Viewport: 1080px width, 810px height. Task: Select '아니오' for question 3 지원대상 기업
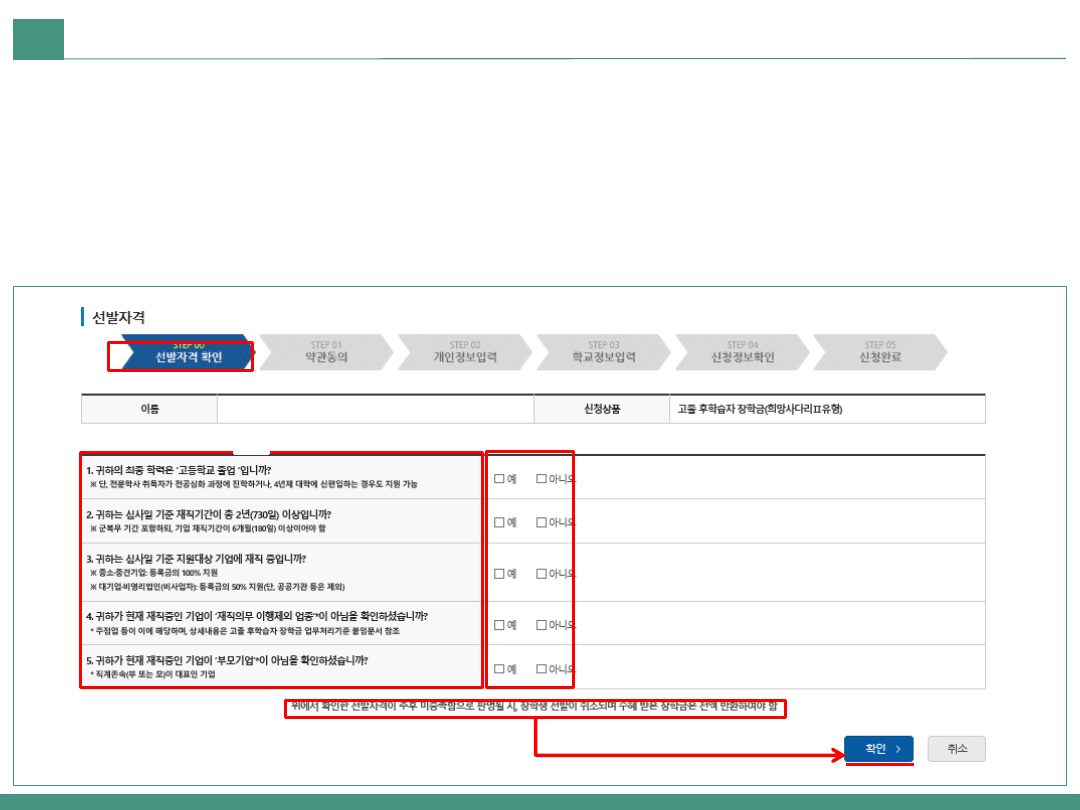click(x=541, y=573)
